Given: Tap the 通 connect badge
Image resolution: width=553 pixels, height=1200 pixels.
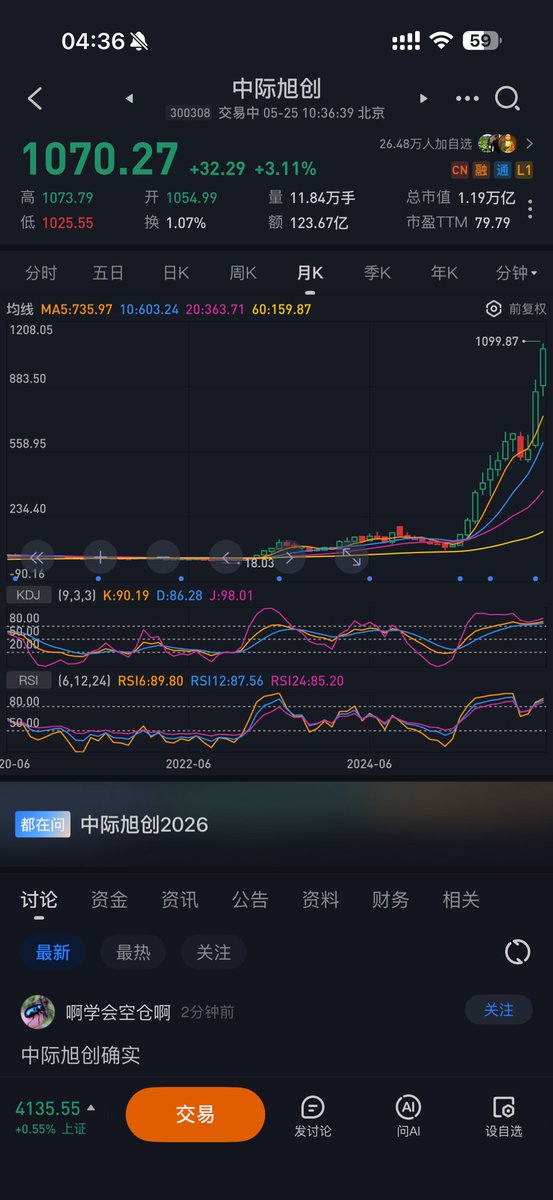Looking at the screenshot, I should point(505,170).
